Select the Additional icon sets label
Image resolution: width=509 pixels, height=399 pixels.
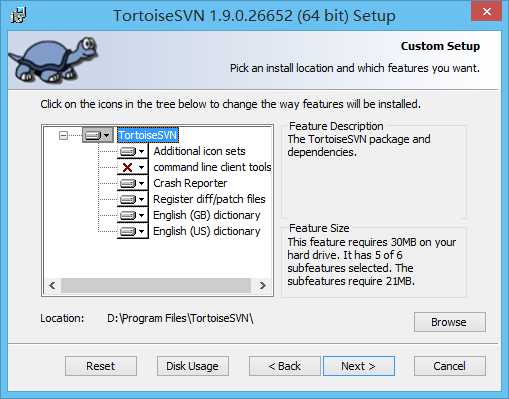tap(199, 151)
